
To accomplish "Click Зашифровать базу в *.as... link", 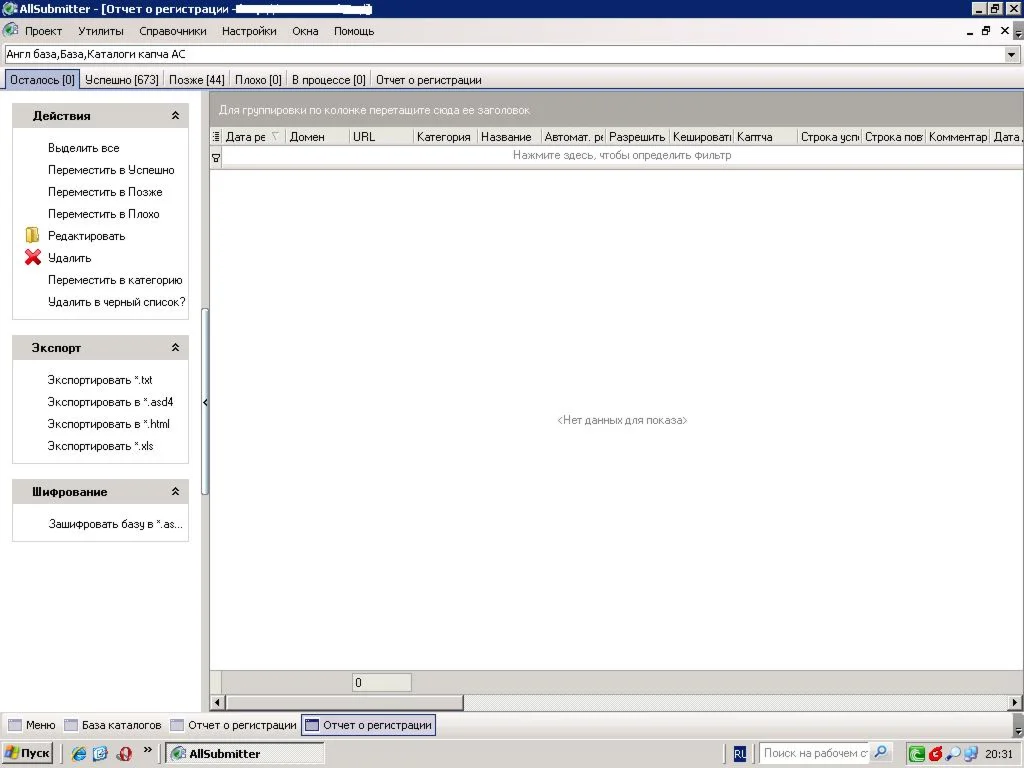I will pos(116,524).
